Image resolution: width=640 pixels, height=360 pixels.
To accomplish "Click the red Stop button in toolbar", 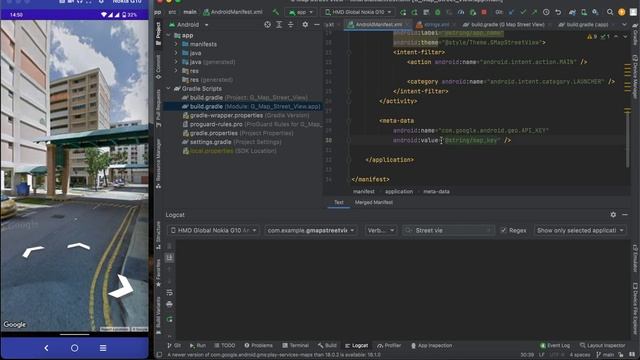I will [x=484, y=12].
